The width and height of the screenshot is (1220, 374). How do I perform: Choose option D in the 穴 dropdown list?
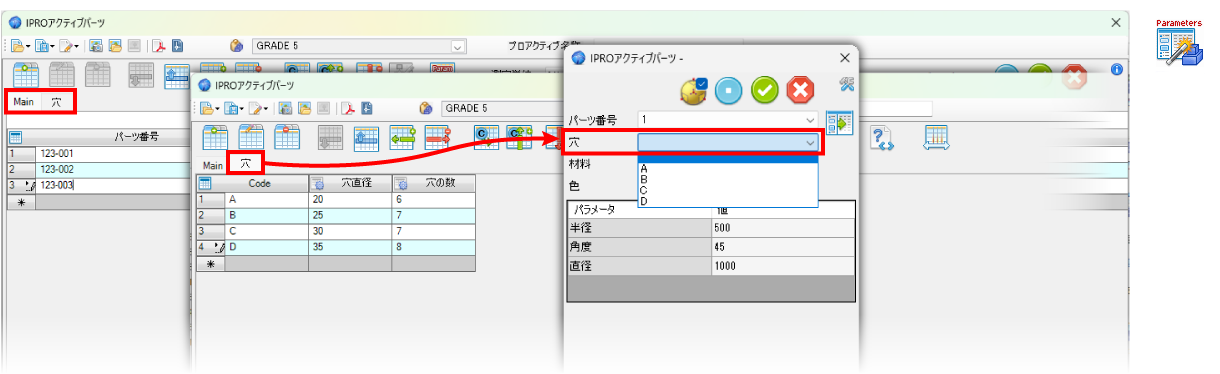tap(728, 201)
